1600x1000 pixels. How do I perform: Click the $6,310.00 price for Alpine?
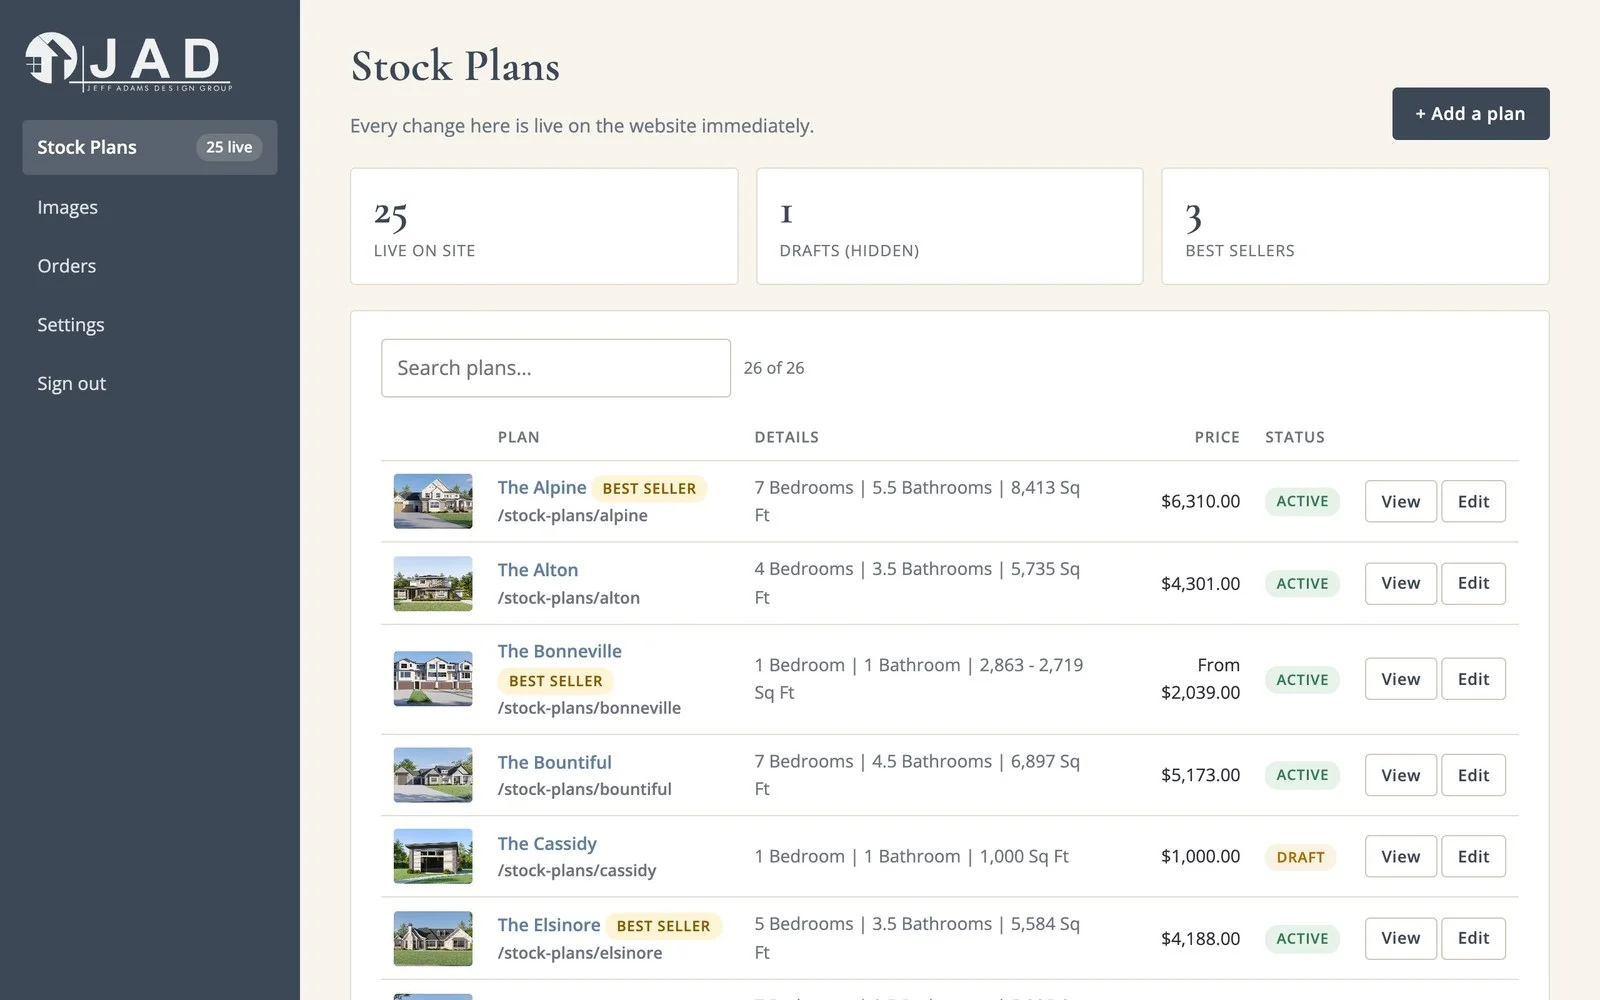[1200, 501]
